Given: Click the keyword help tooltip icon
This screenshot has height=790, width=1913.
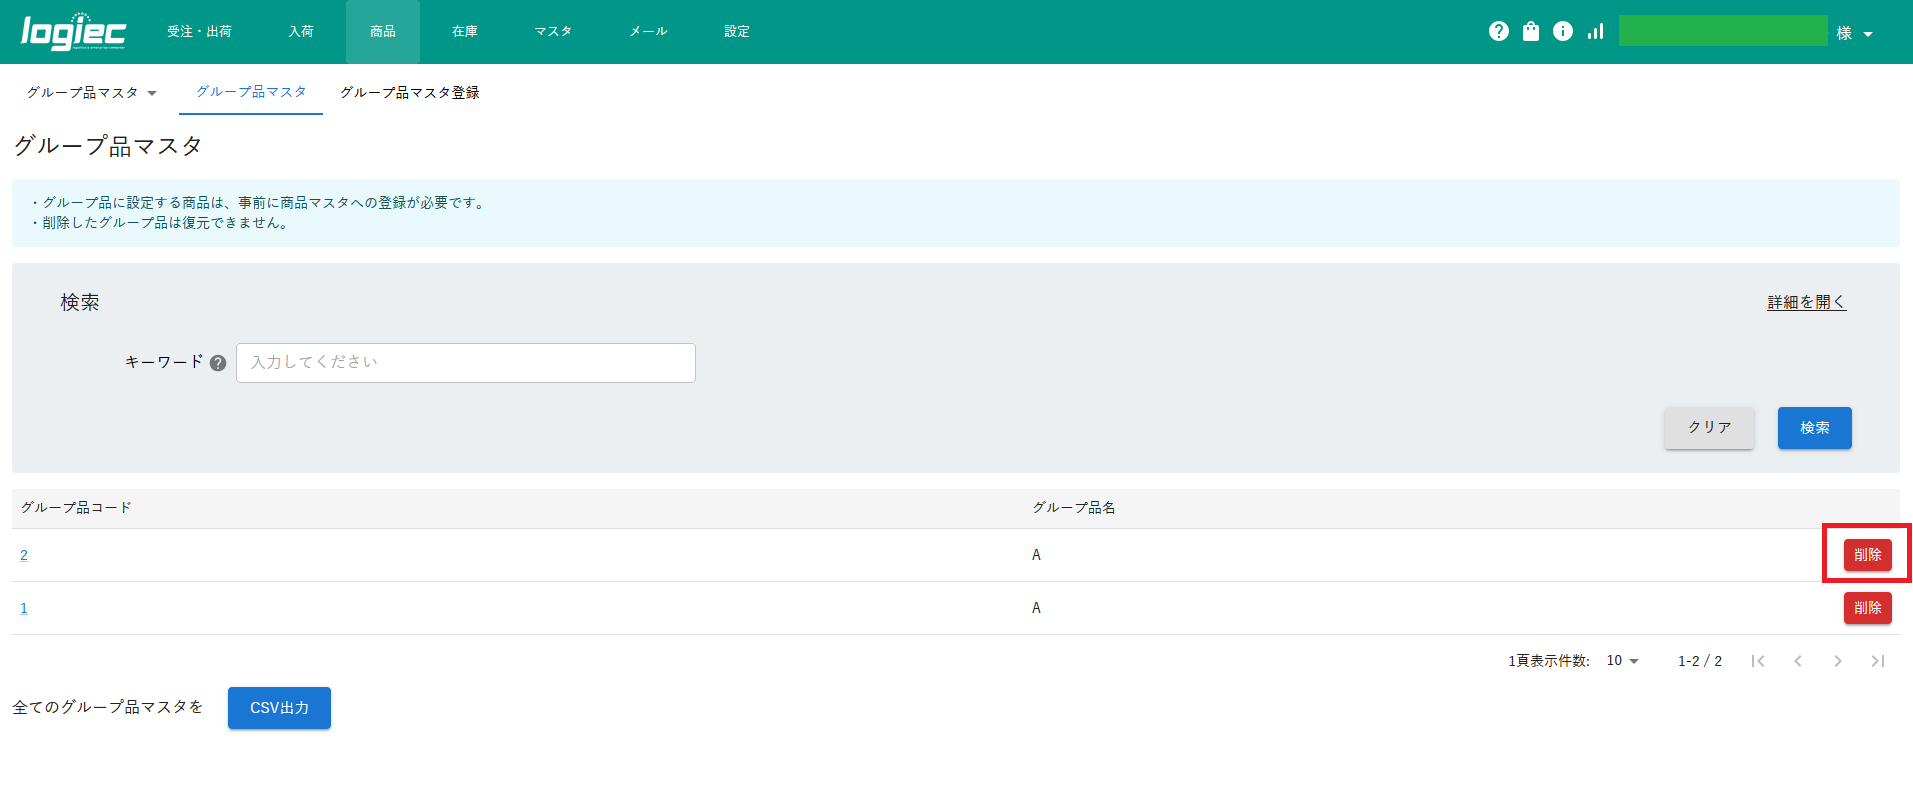Looking at the screenshot, I should point(218,363).
